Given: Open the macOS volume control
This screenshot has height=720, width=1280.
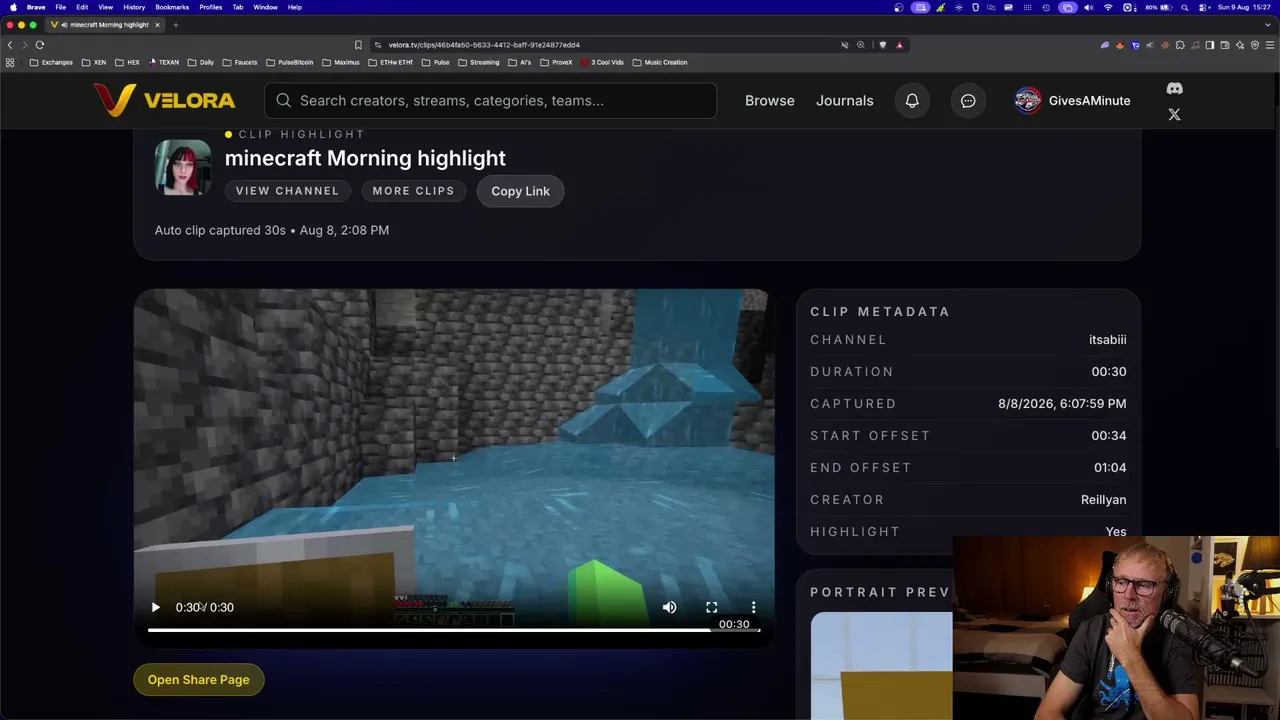Looking at the screenshot, I should [1088, 7].
